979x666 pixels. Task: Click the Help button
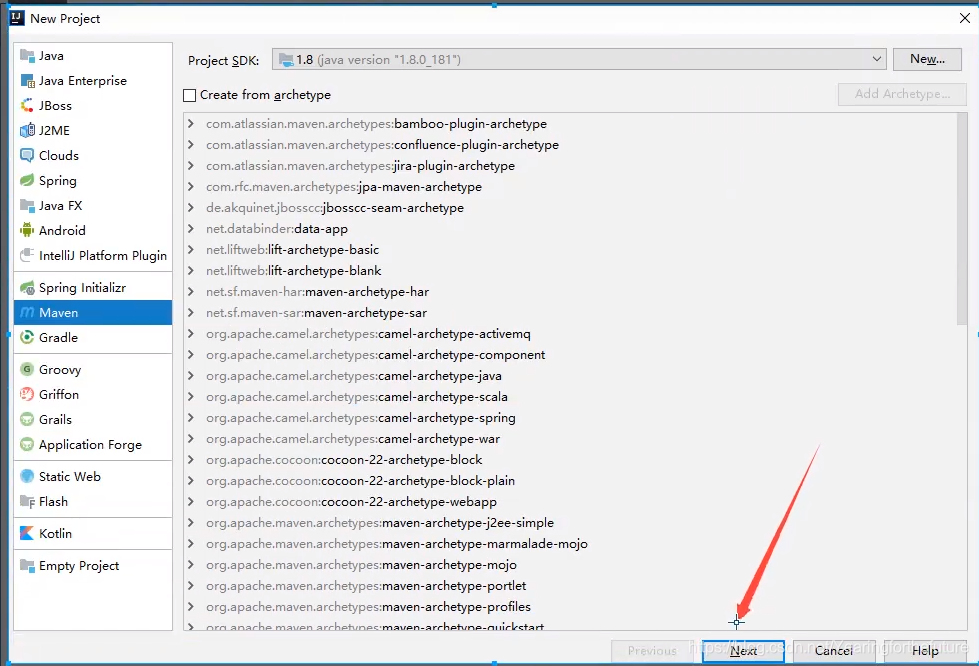925,651
